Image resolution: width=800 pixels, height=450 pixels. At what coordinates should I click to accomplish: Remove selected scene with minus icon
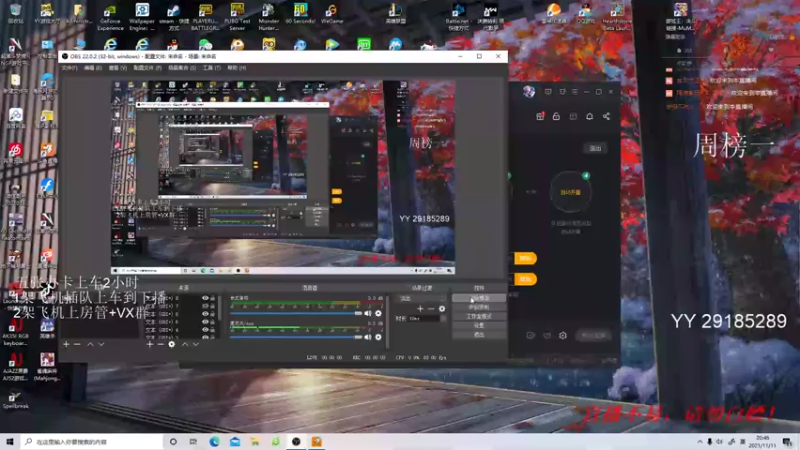[77, 344]
